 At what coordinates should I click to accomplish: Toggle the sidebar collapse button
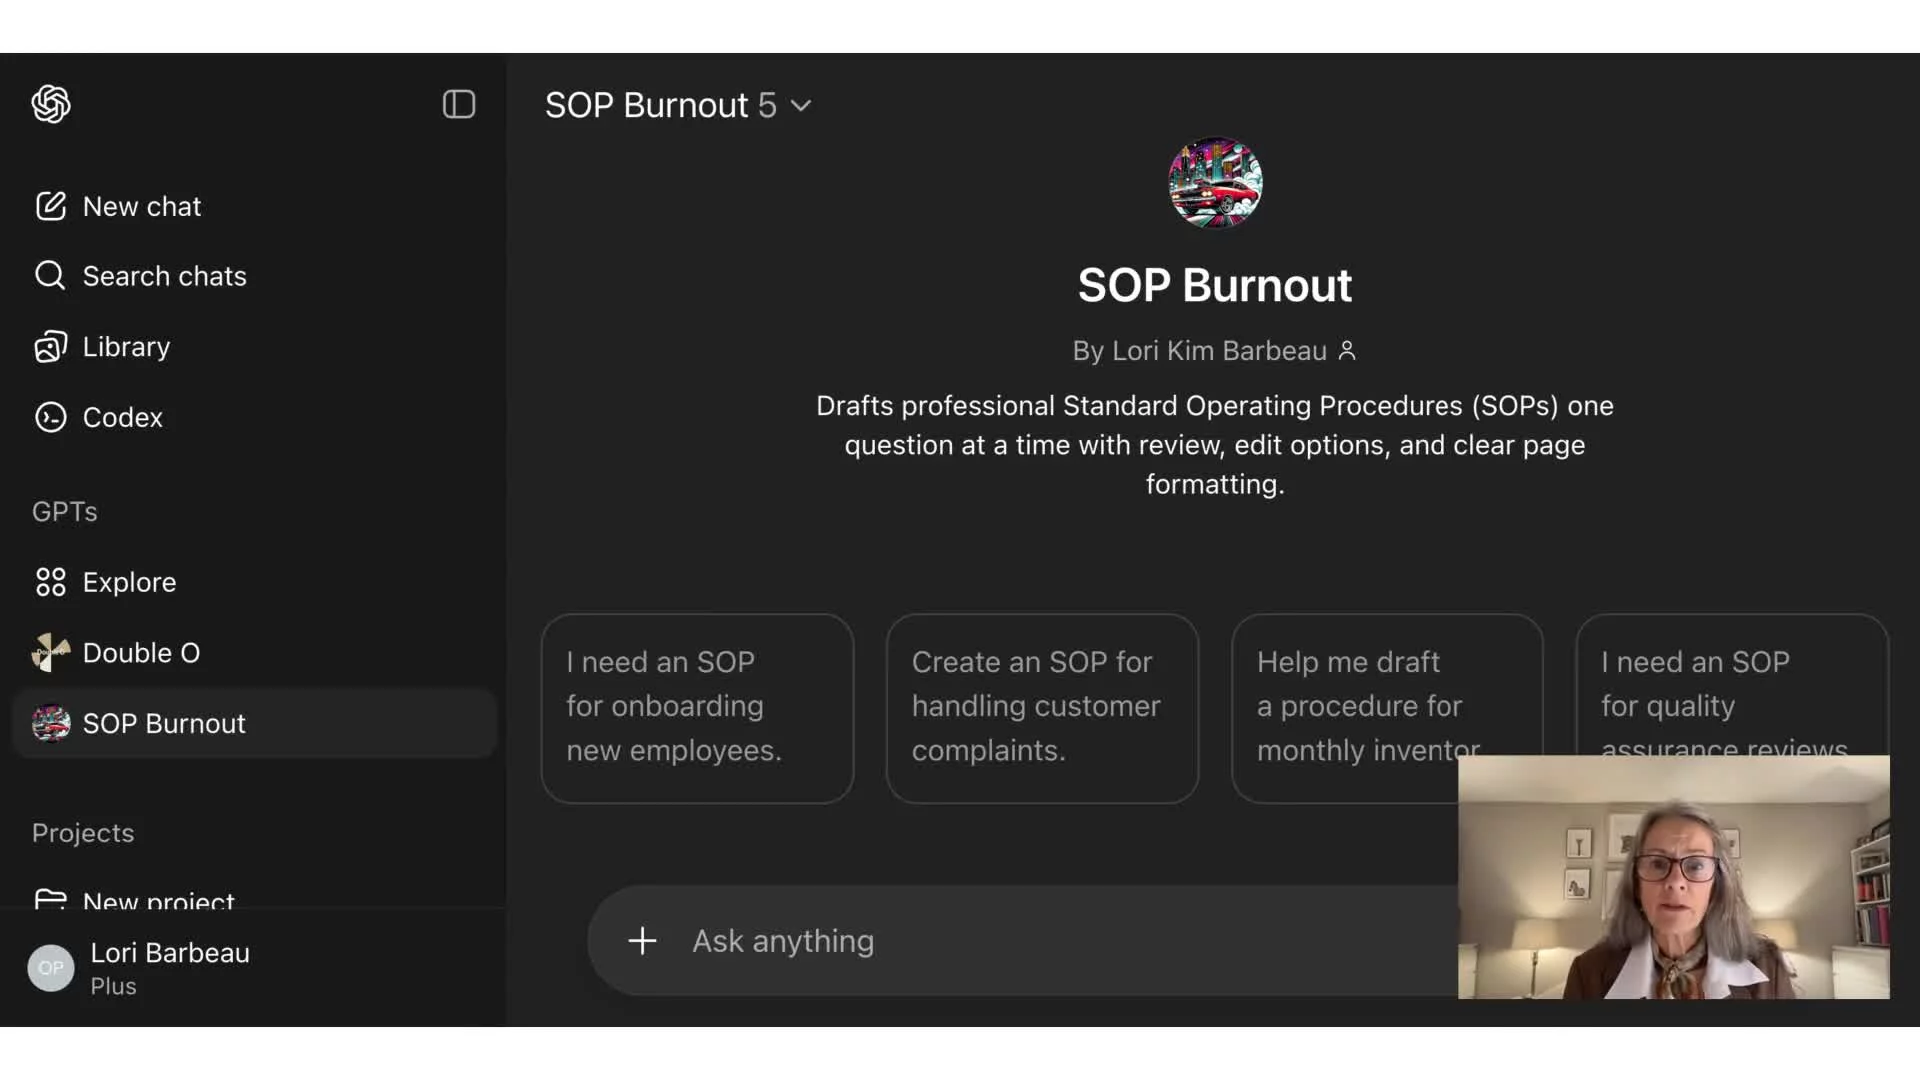pos(459,104)
